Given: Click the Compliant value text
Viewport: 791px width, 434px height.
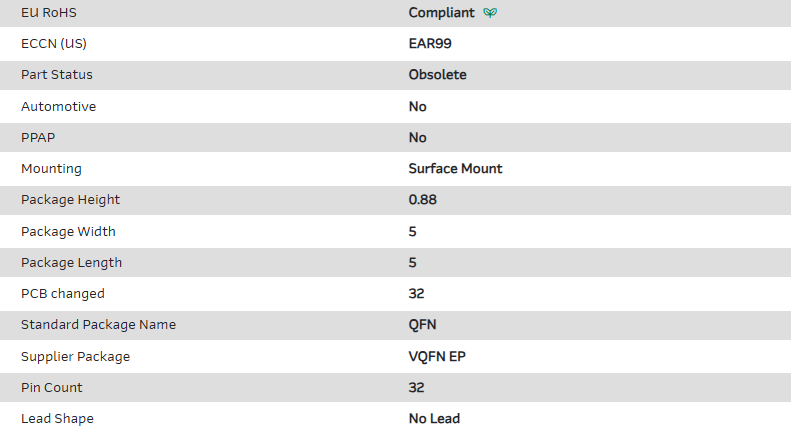Looking at the screenshot, I should tap(442, 13).
